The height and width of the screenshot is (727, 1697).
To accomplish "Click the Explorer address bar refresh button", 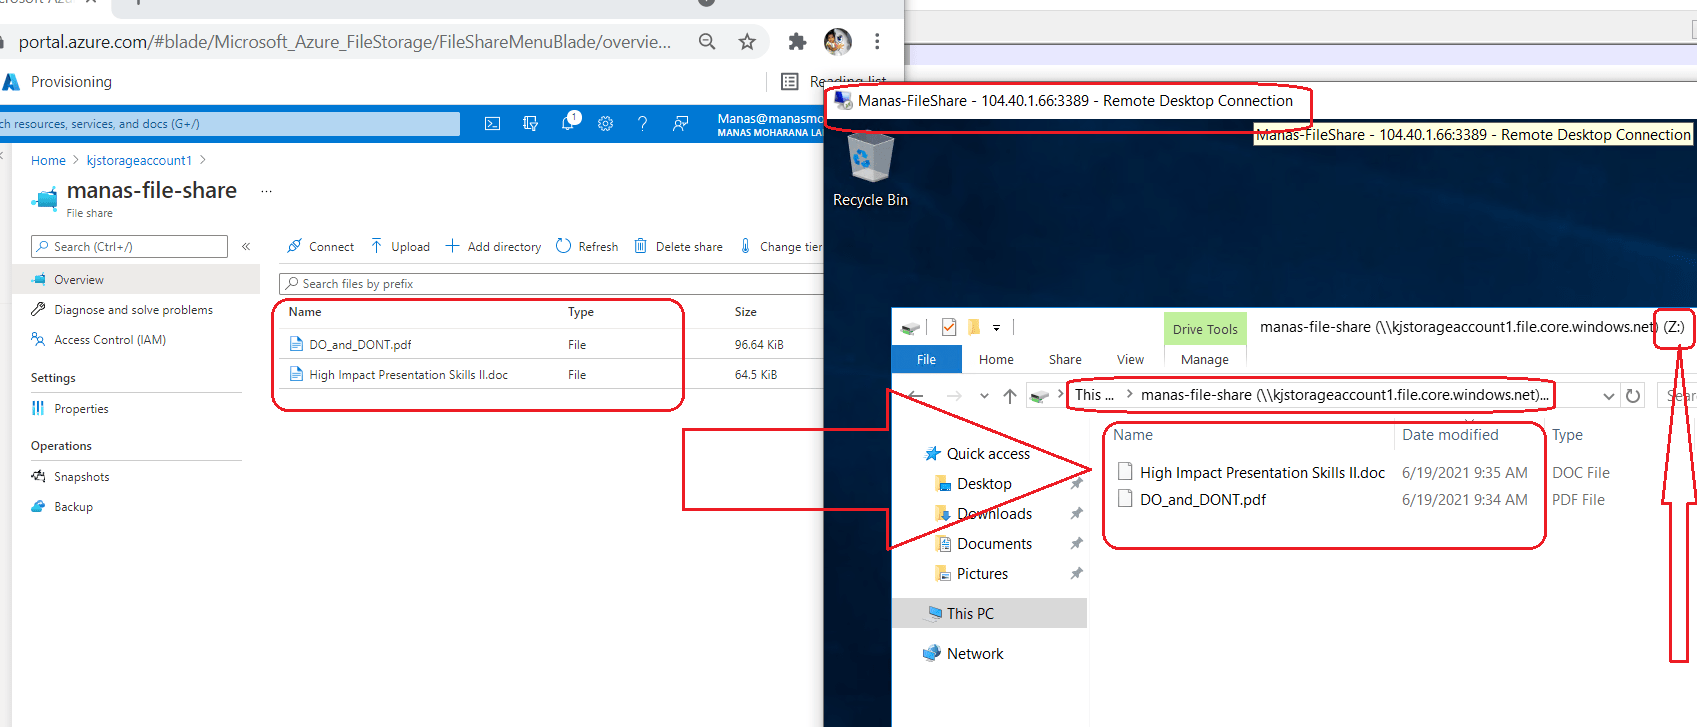I will tap(1633, 396).
